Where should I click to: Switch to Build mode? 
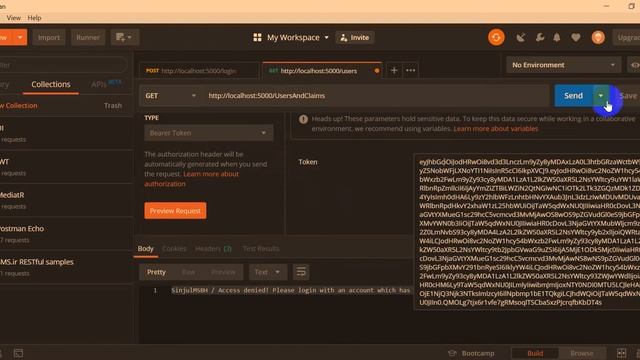coord(535,353)
